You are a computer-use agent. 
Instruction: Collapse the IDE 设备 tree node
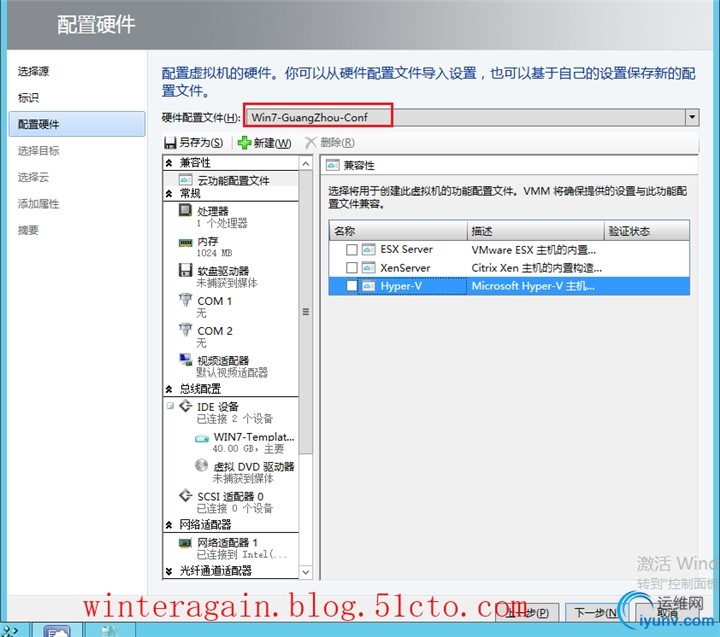(170, 406)
